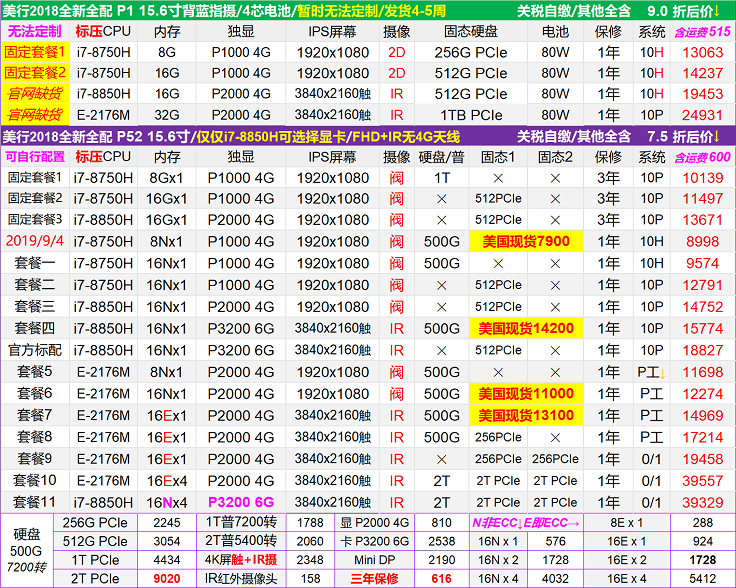The image size is (736, 588).
Task: Click the 可自行配置 label cell
Action: (35, 157)
